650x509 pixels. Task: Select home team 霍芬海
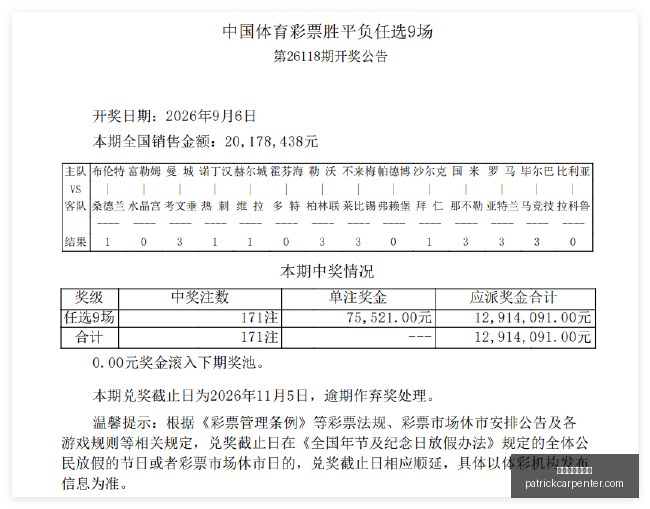286,171
